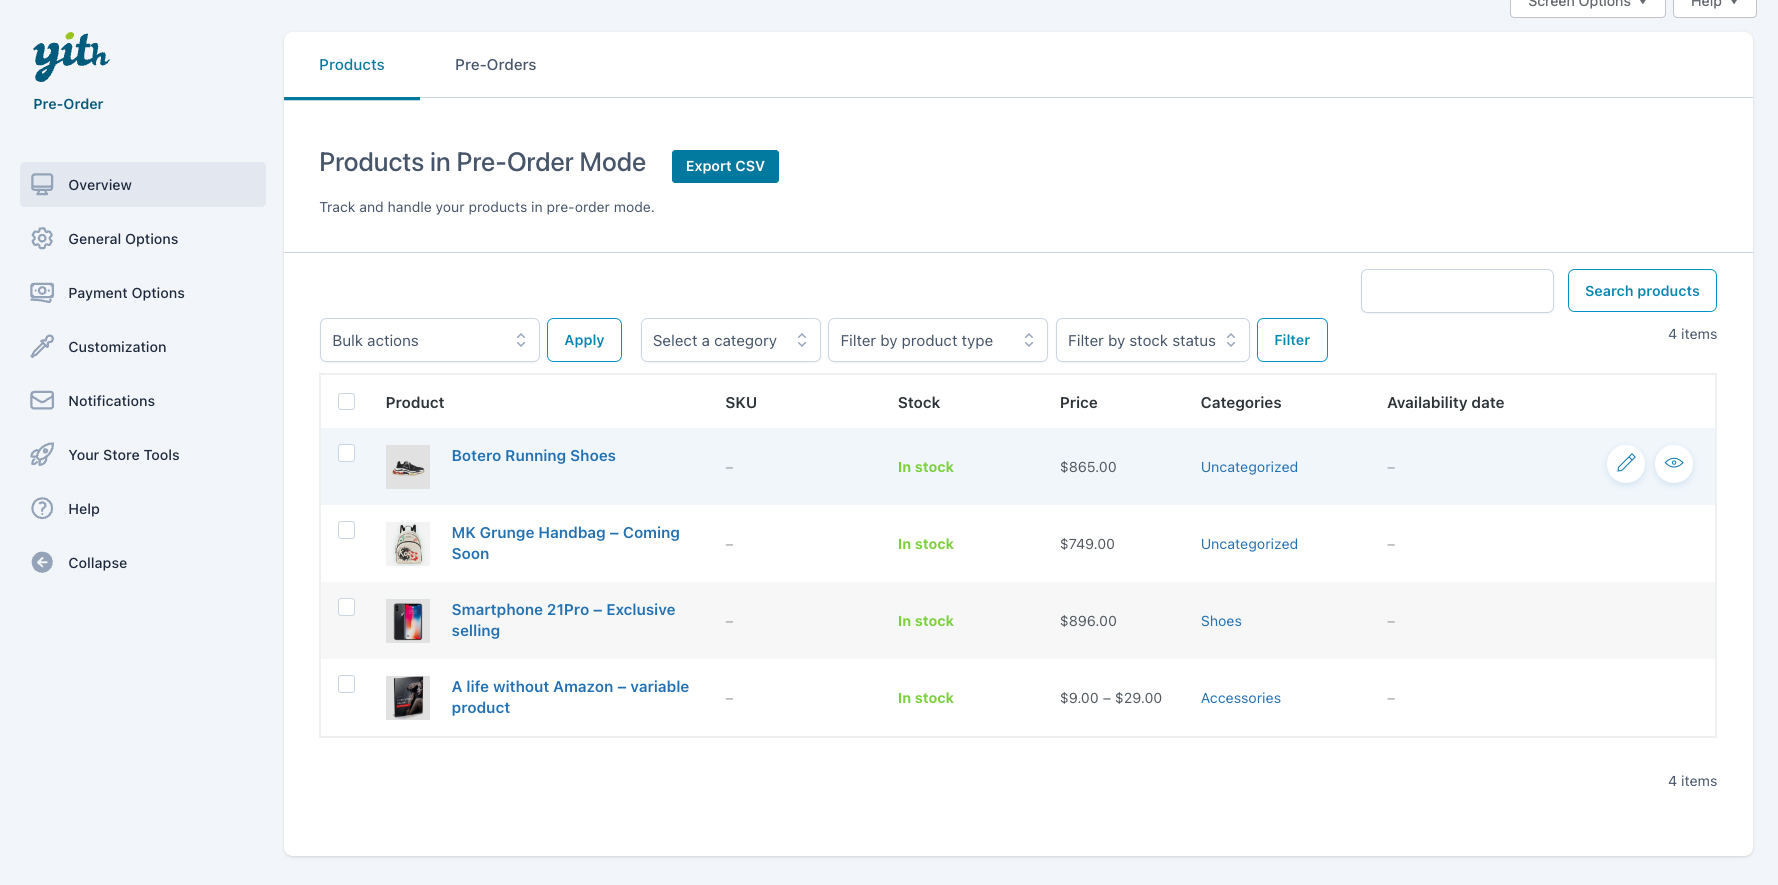The image size is (1778, 885).
Task: Open the Bulk actions dropdown
Action: 429,341
